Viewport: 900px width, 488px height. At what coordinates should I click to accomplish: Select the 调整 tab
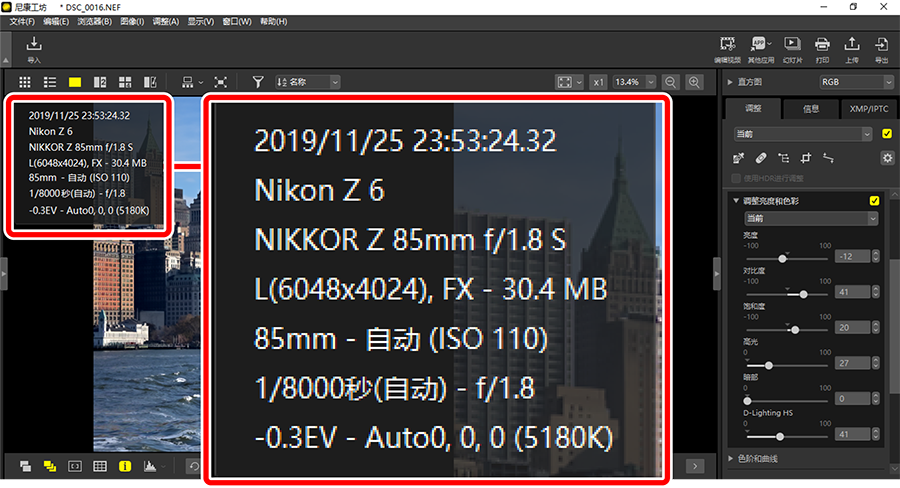(x=753, y=108)
